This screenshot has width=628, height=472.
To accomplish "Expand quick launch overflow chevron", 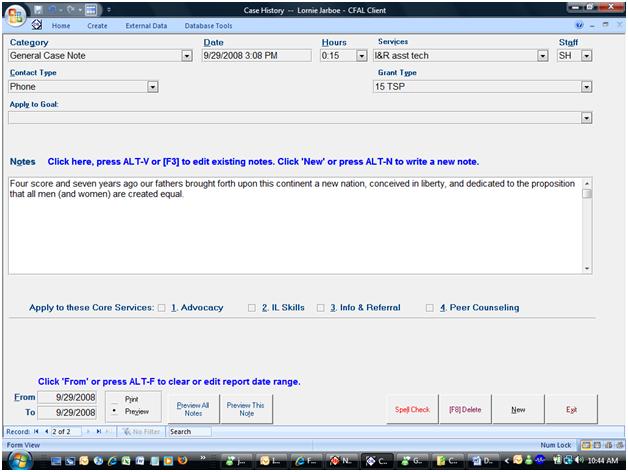I will [203, 458].
